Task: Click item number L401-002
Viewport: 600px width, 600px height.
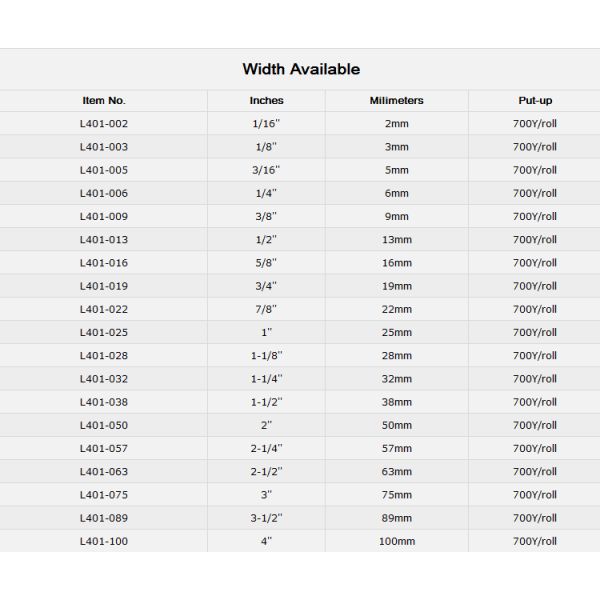Action: point(104,124)
